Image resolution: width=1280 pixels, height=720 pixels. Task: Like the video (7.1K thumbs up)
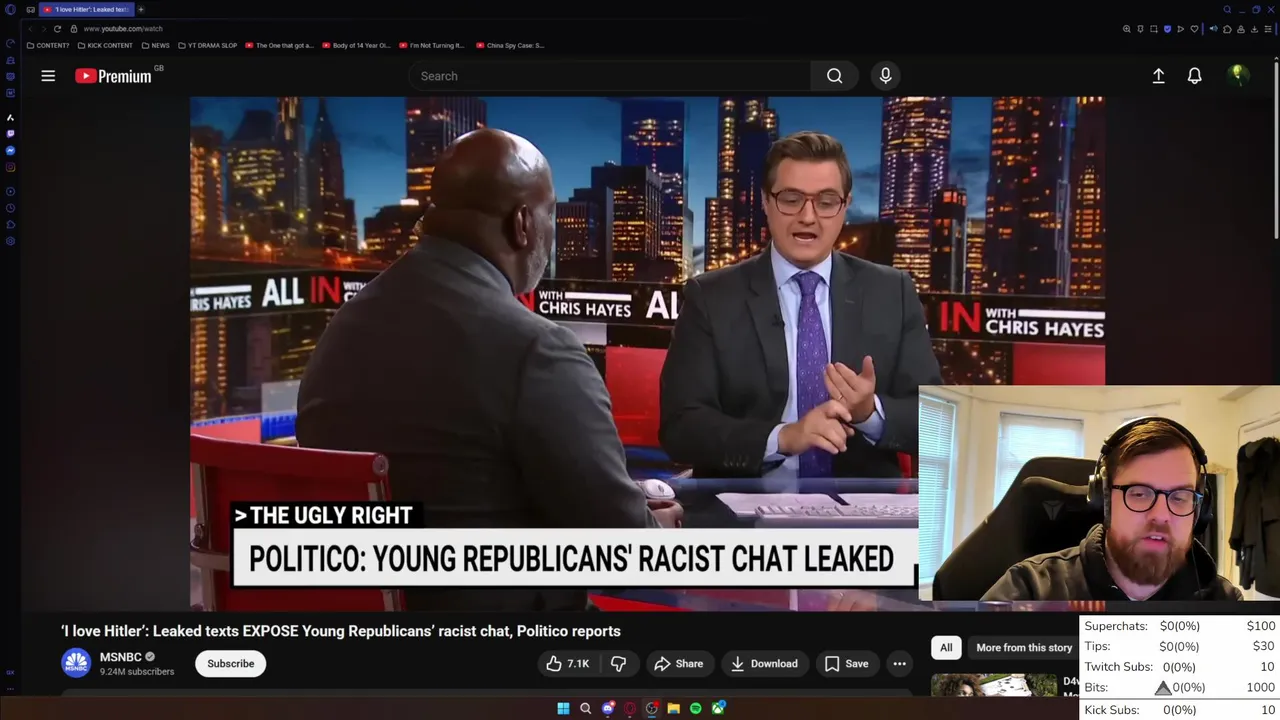pyautogui.click(x=567, y=663)
